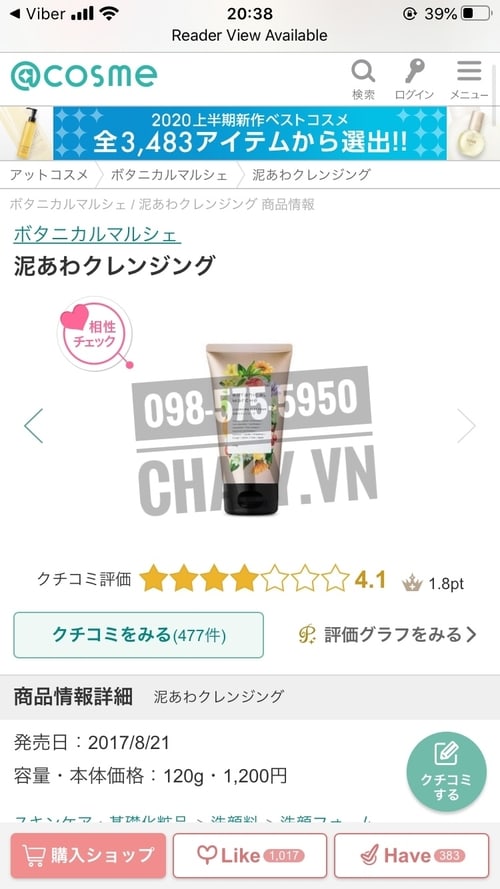The image size is (500, 889).
Task: Toggle the Have checkmark button
Action: click(412, 856)
